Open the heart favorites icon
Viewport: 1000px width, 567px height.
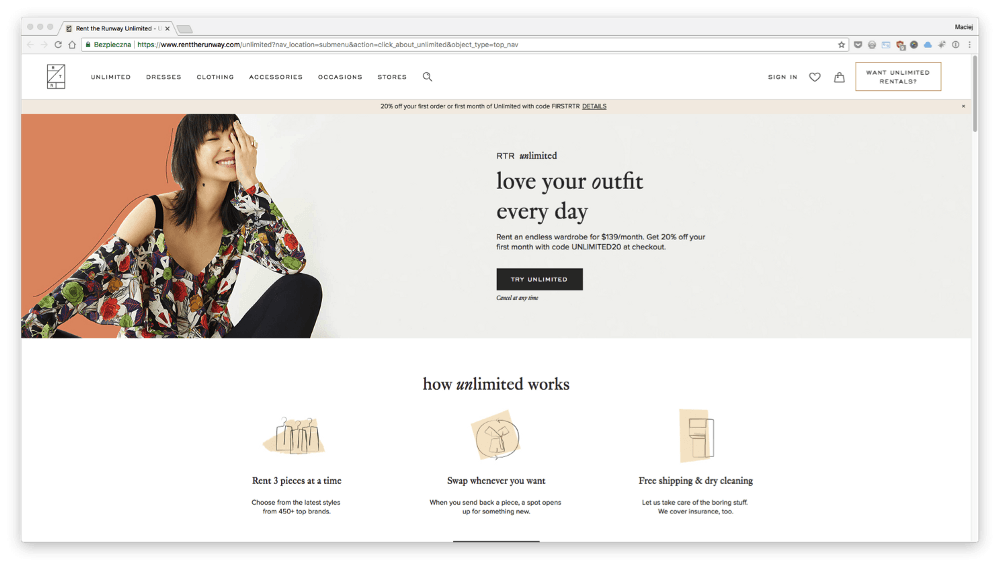tap(814, 77)
